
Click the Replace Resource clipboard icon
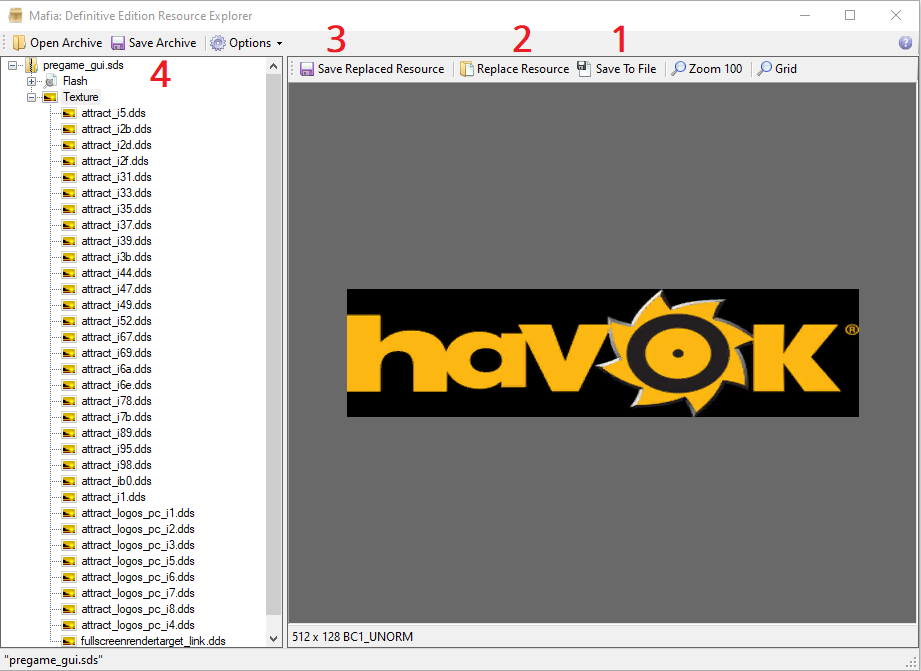(x=466, y=69)
